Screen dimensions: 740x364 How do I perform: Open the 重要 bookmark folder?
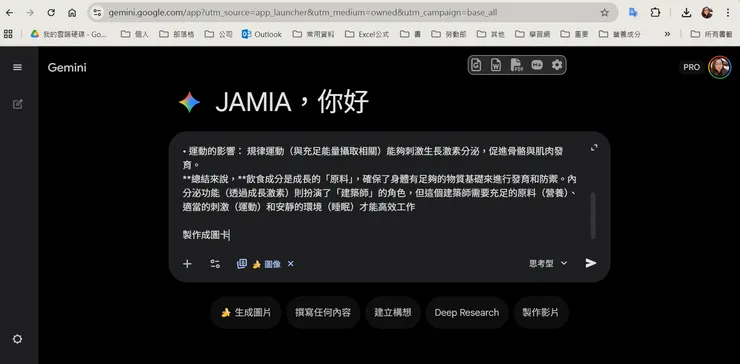(x=574, y=34)
